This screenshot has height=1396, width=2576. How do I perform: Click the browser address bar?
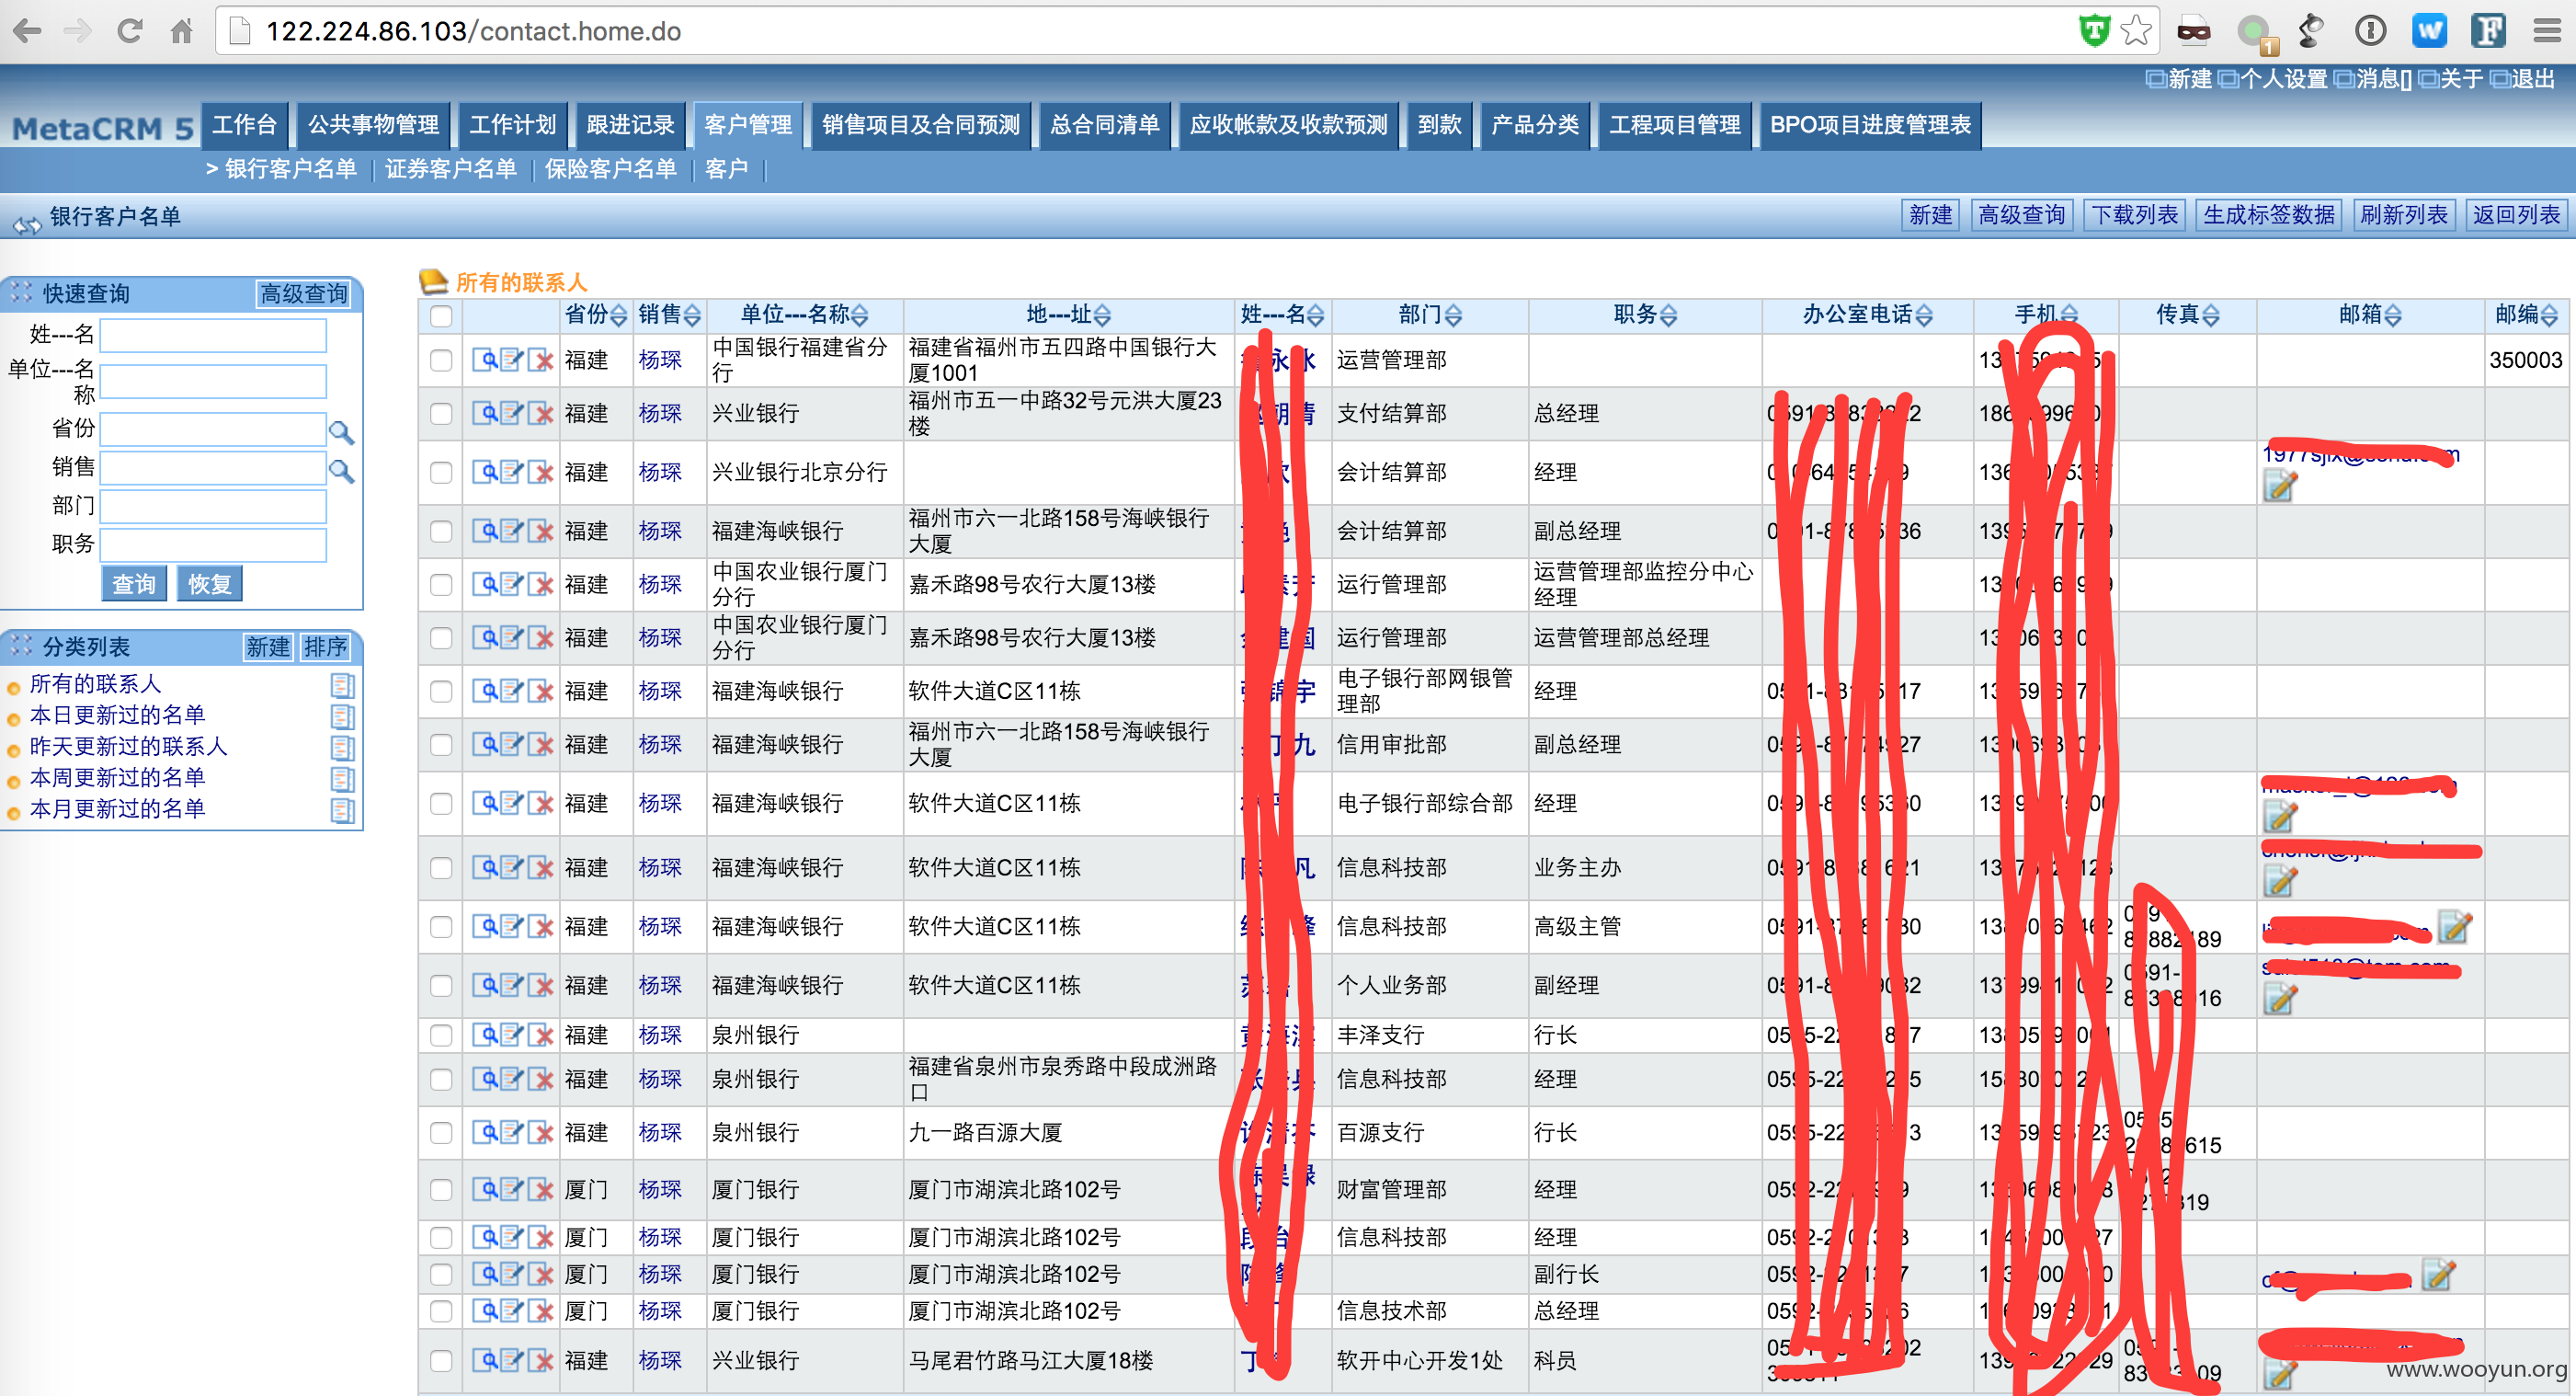point(1150,31)
